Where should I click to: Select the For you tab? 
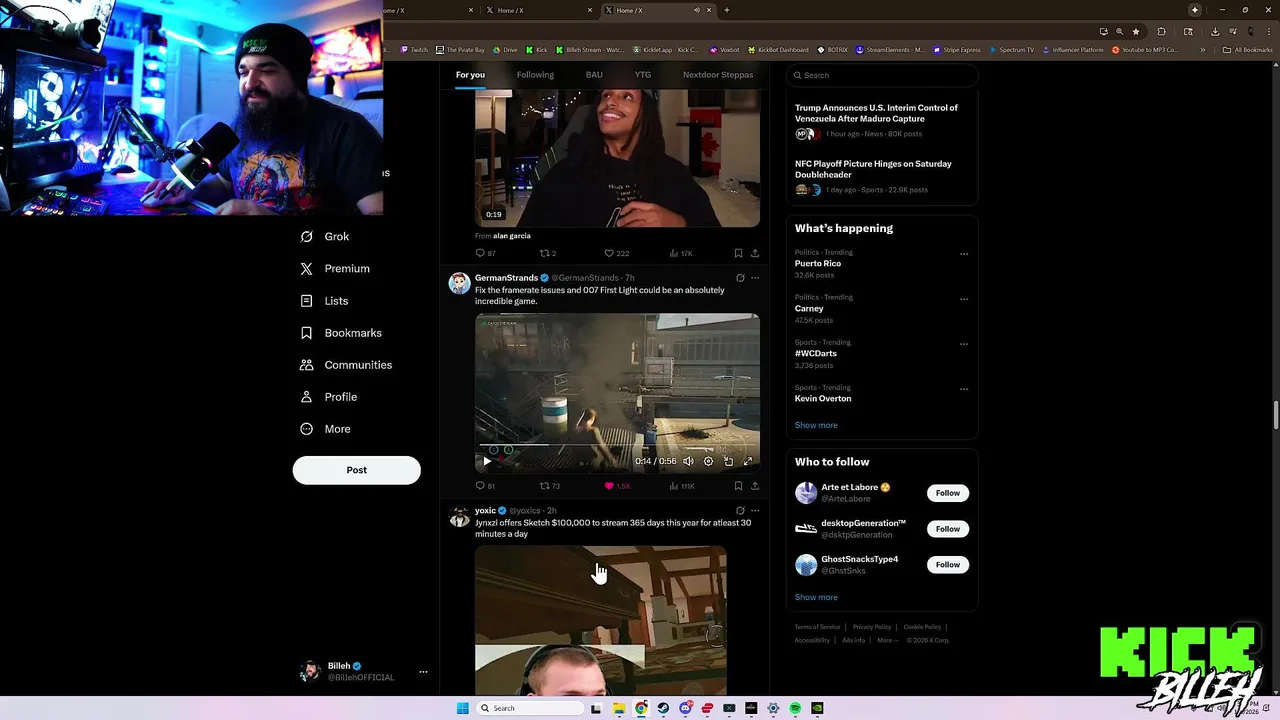tap(470, 75)
